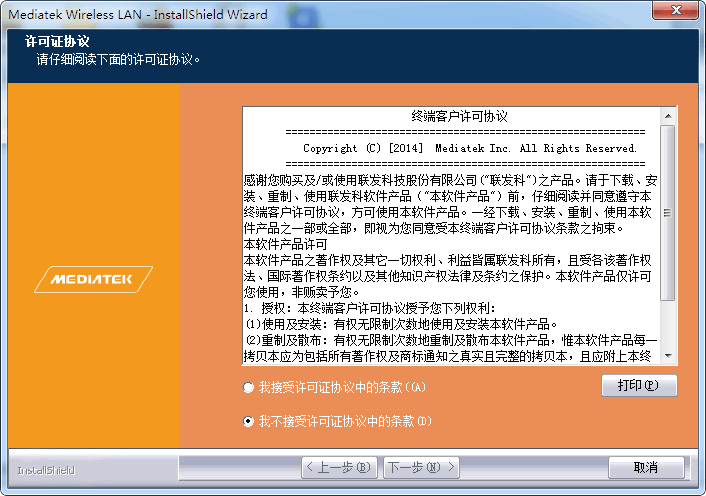Close the InstallShield Wizard window
706x496 pixels.
(675, 10)
